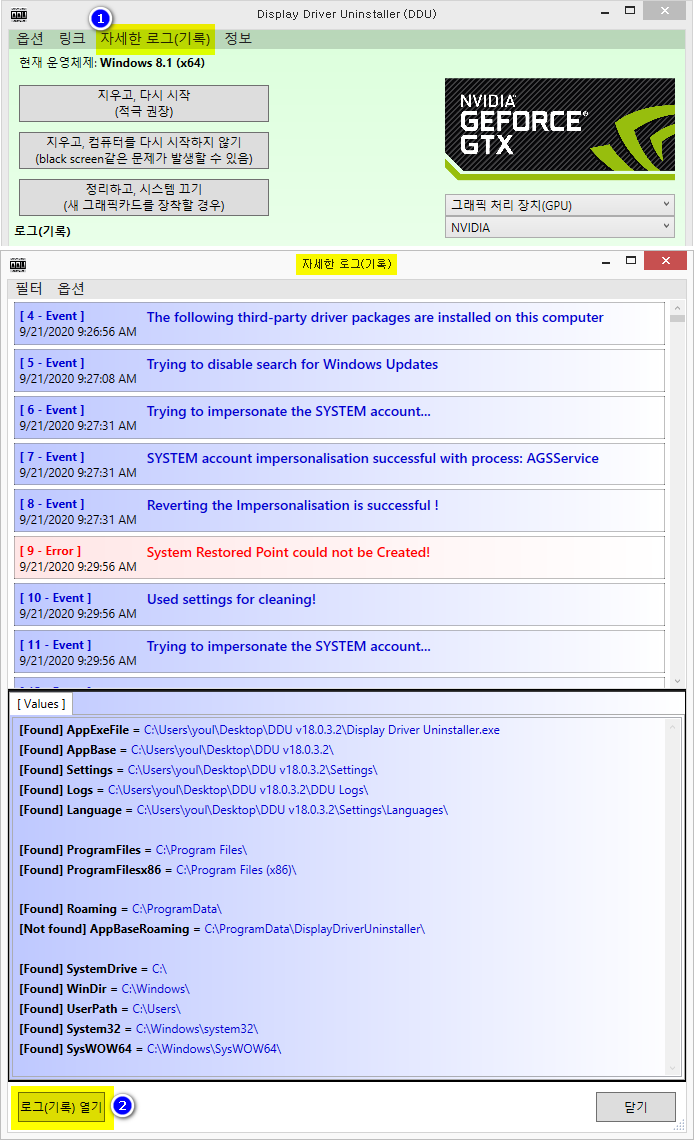Close the detailed log window
The image size is (694, 1140).
pyautogui.click(x=666, y=260)
